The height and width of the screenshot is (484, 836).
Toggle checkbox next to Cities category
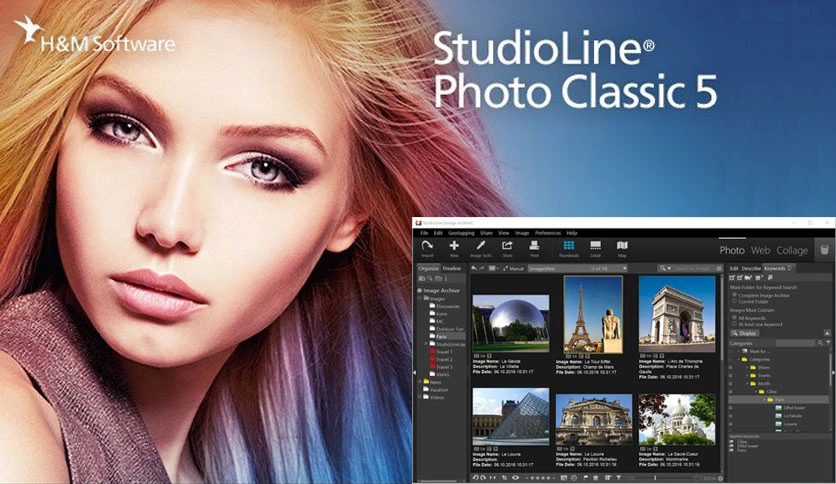click(x=730, y=392)
